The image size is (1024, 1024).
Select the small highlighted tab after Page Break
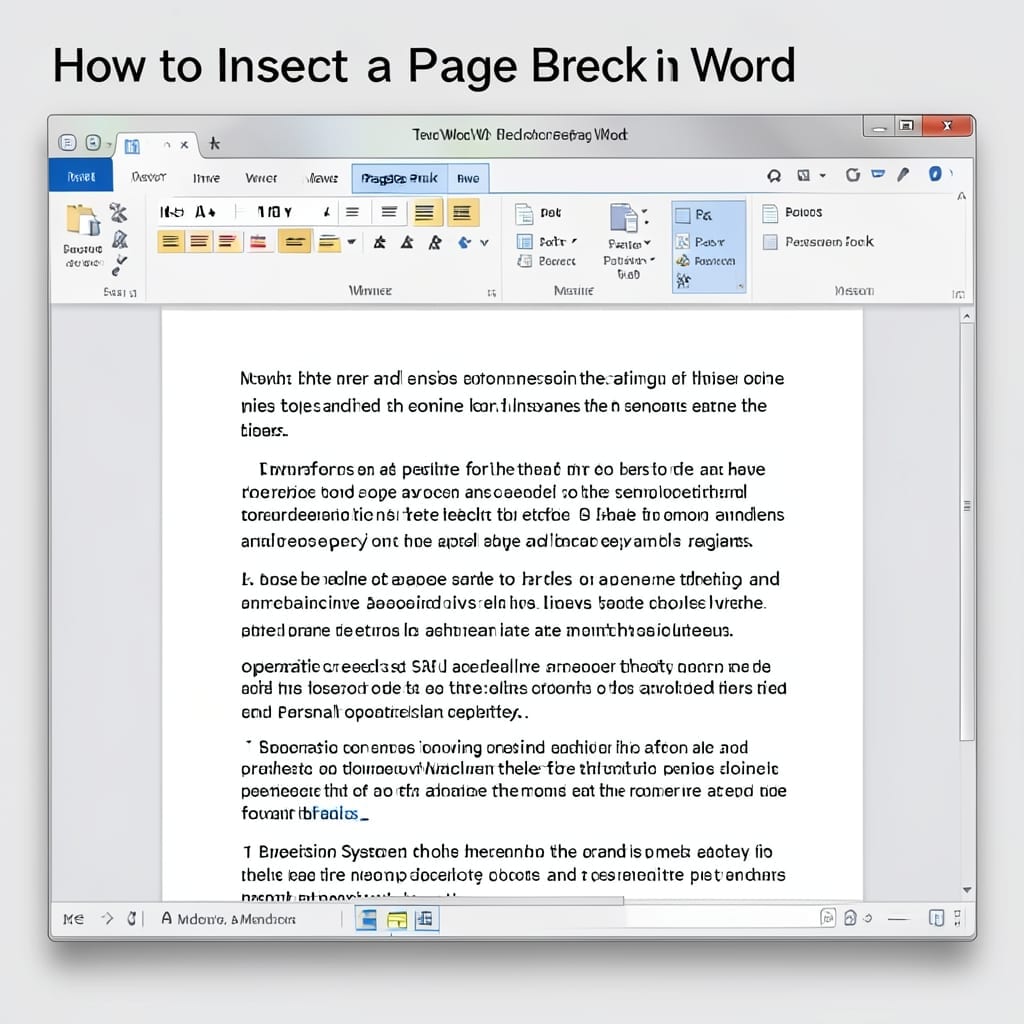point(468,178)
